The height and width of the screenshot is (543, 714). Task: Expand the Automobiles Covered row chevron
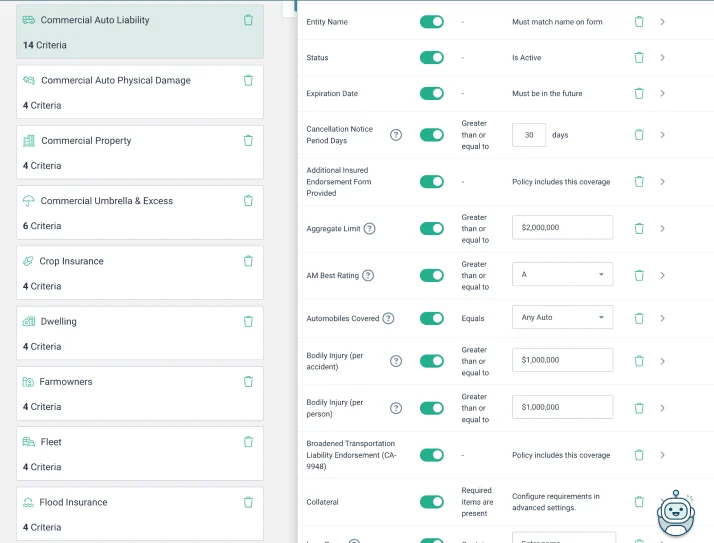click(x=663, y=318)
